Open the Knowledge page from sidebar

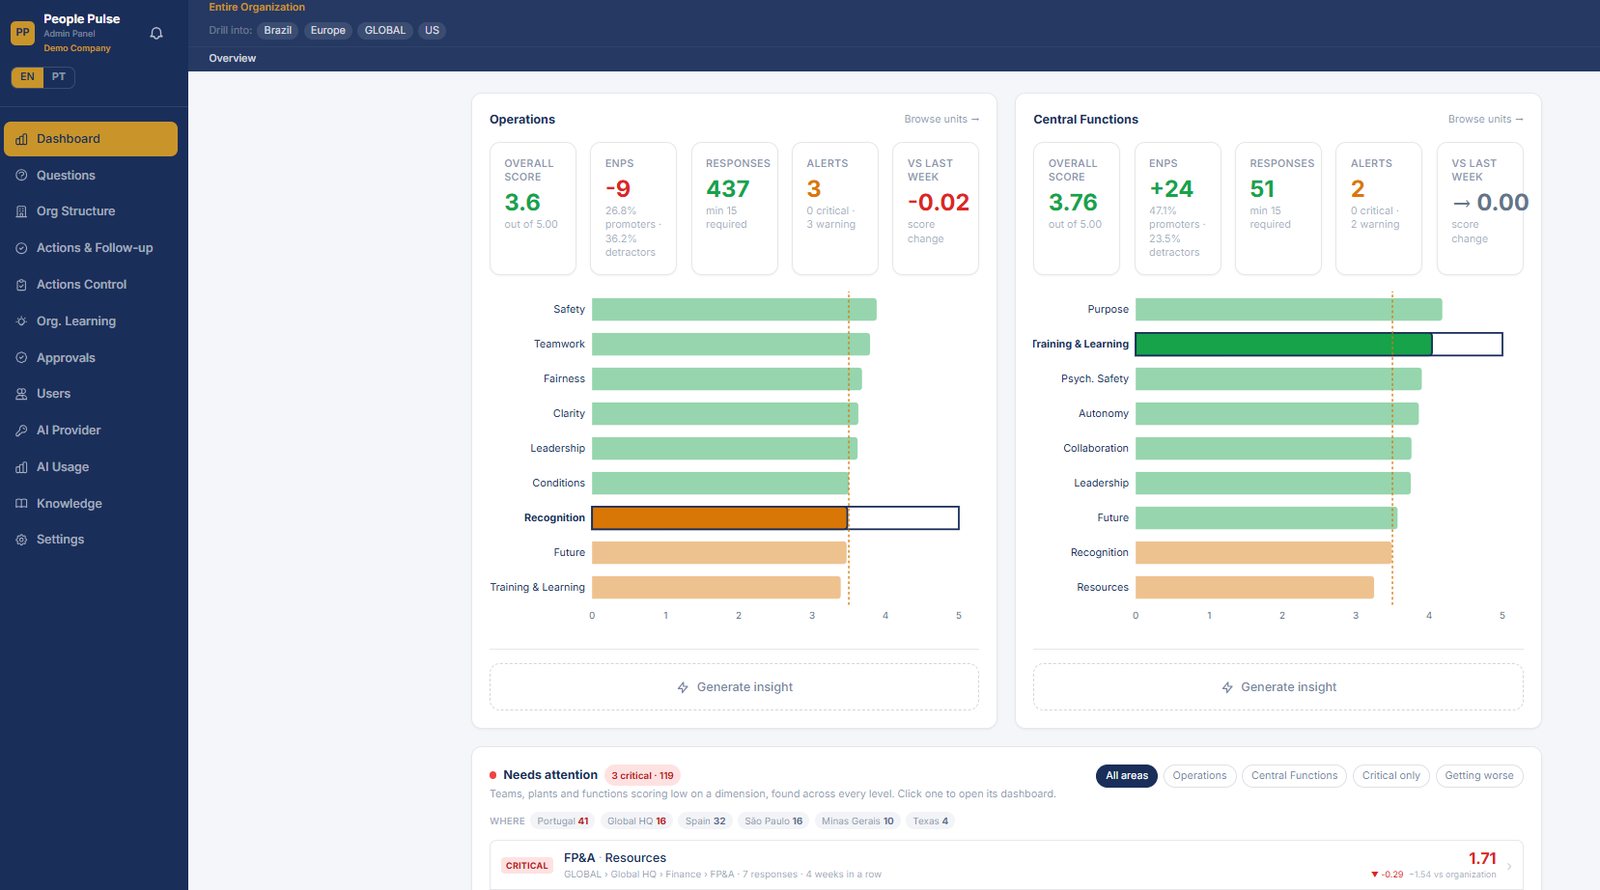(x=91, y=504)
